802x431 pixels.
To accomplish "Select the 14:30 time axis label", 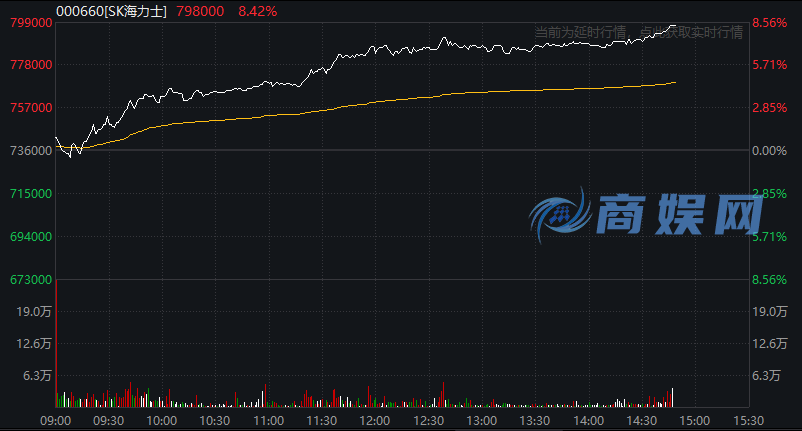I will [x=641, y=421].
